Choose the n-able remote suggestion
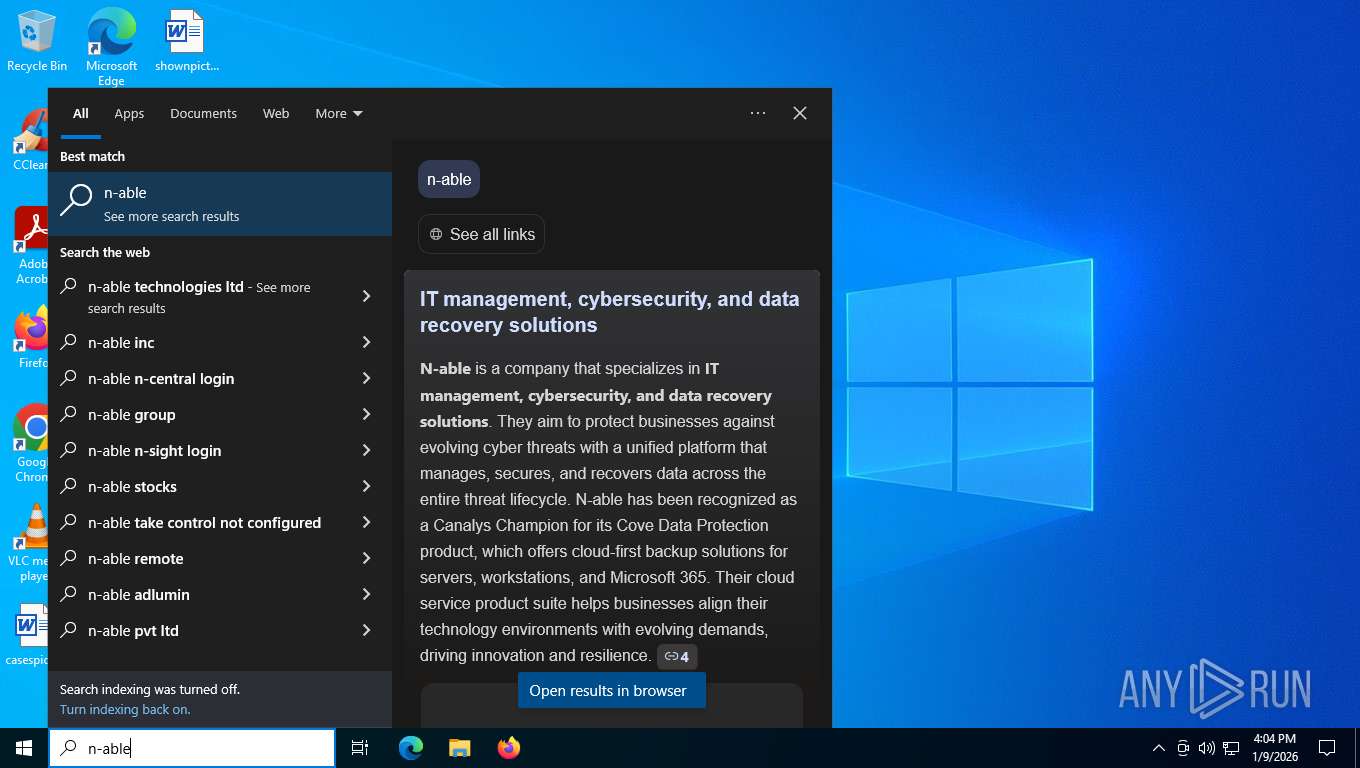The image size is (1360, 768). pos(220,558)
